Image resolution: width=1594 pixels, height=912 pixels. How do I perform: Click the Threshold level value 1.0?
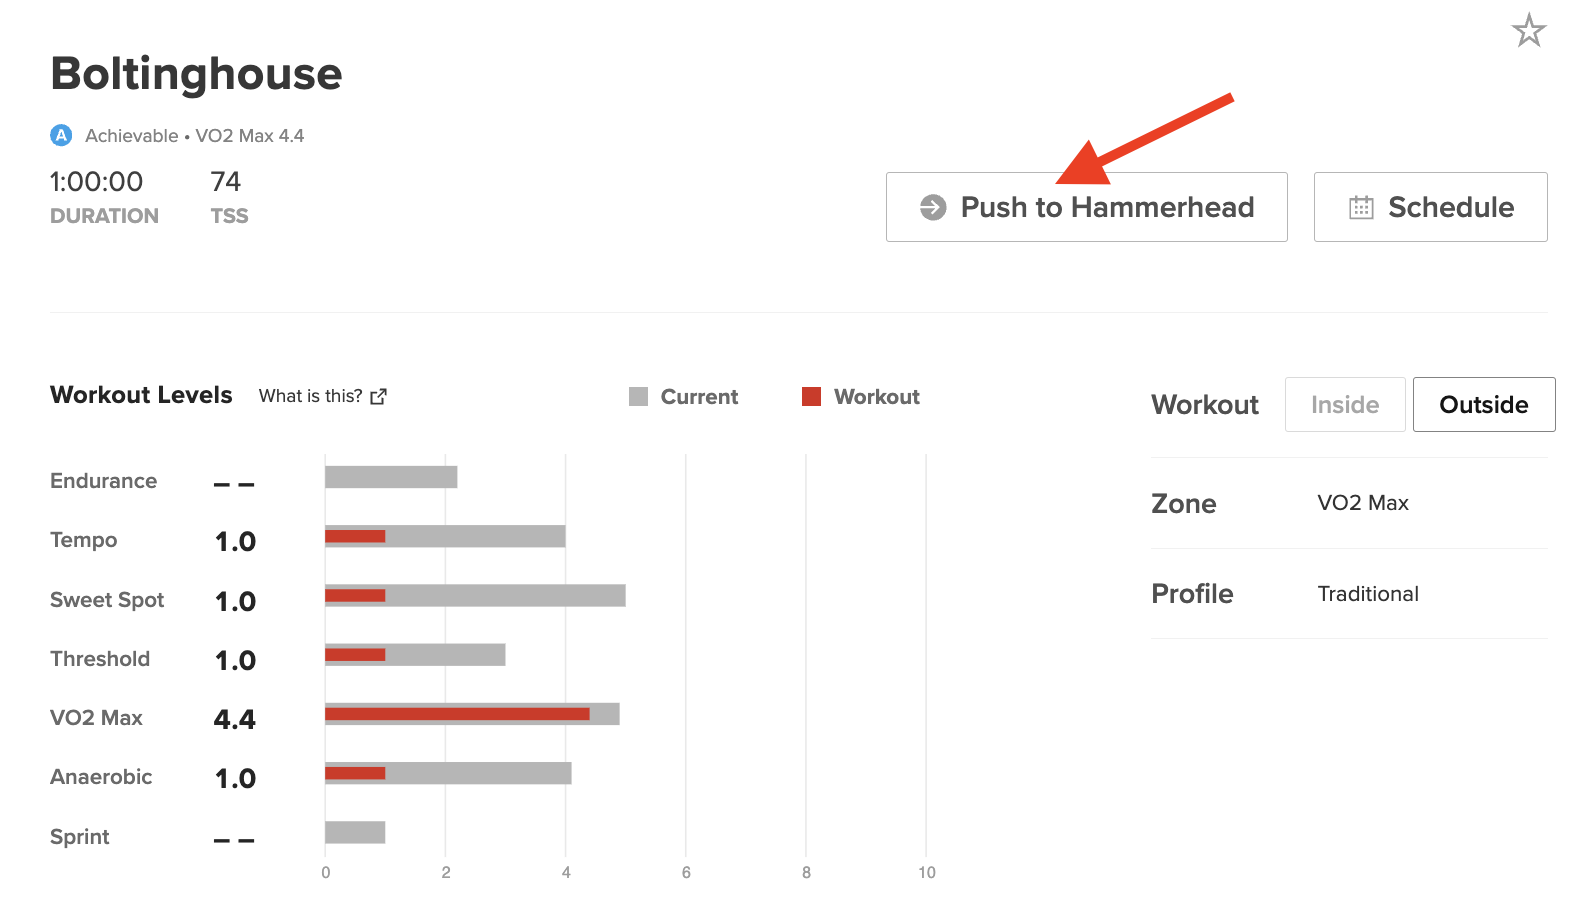pos(236,660)
